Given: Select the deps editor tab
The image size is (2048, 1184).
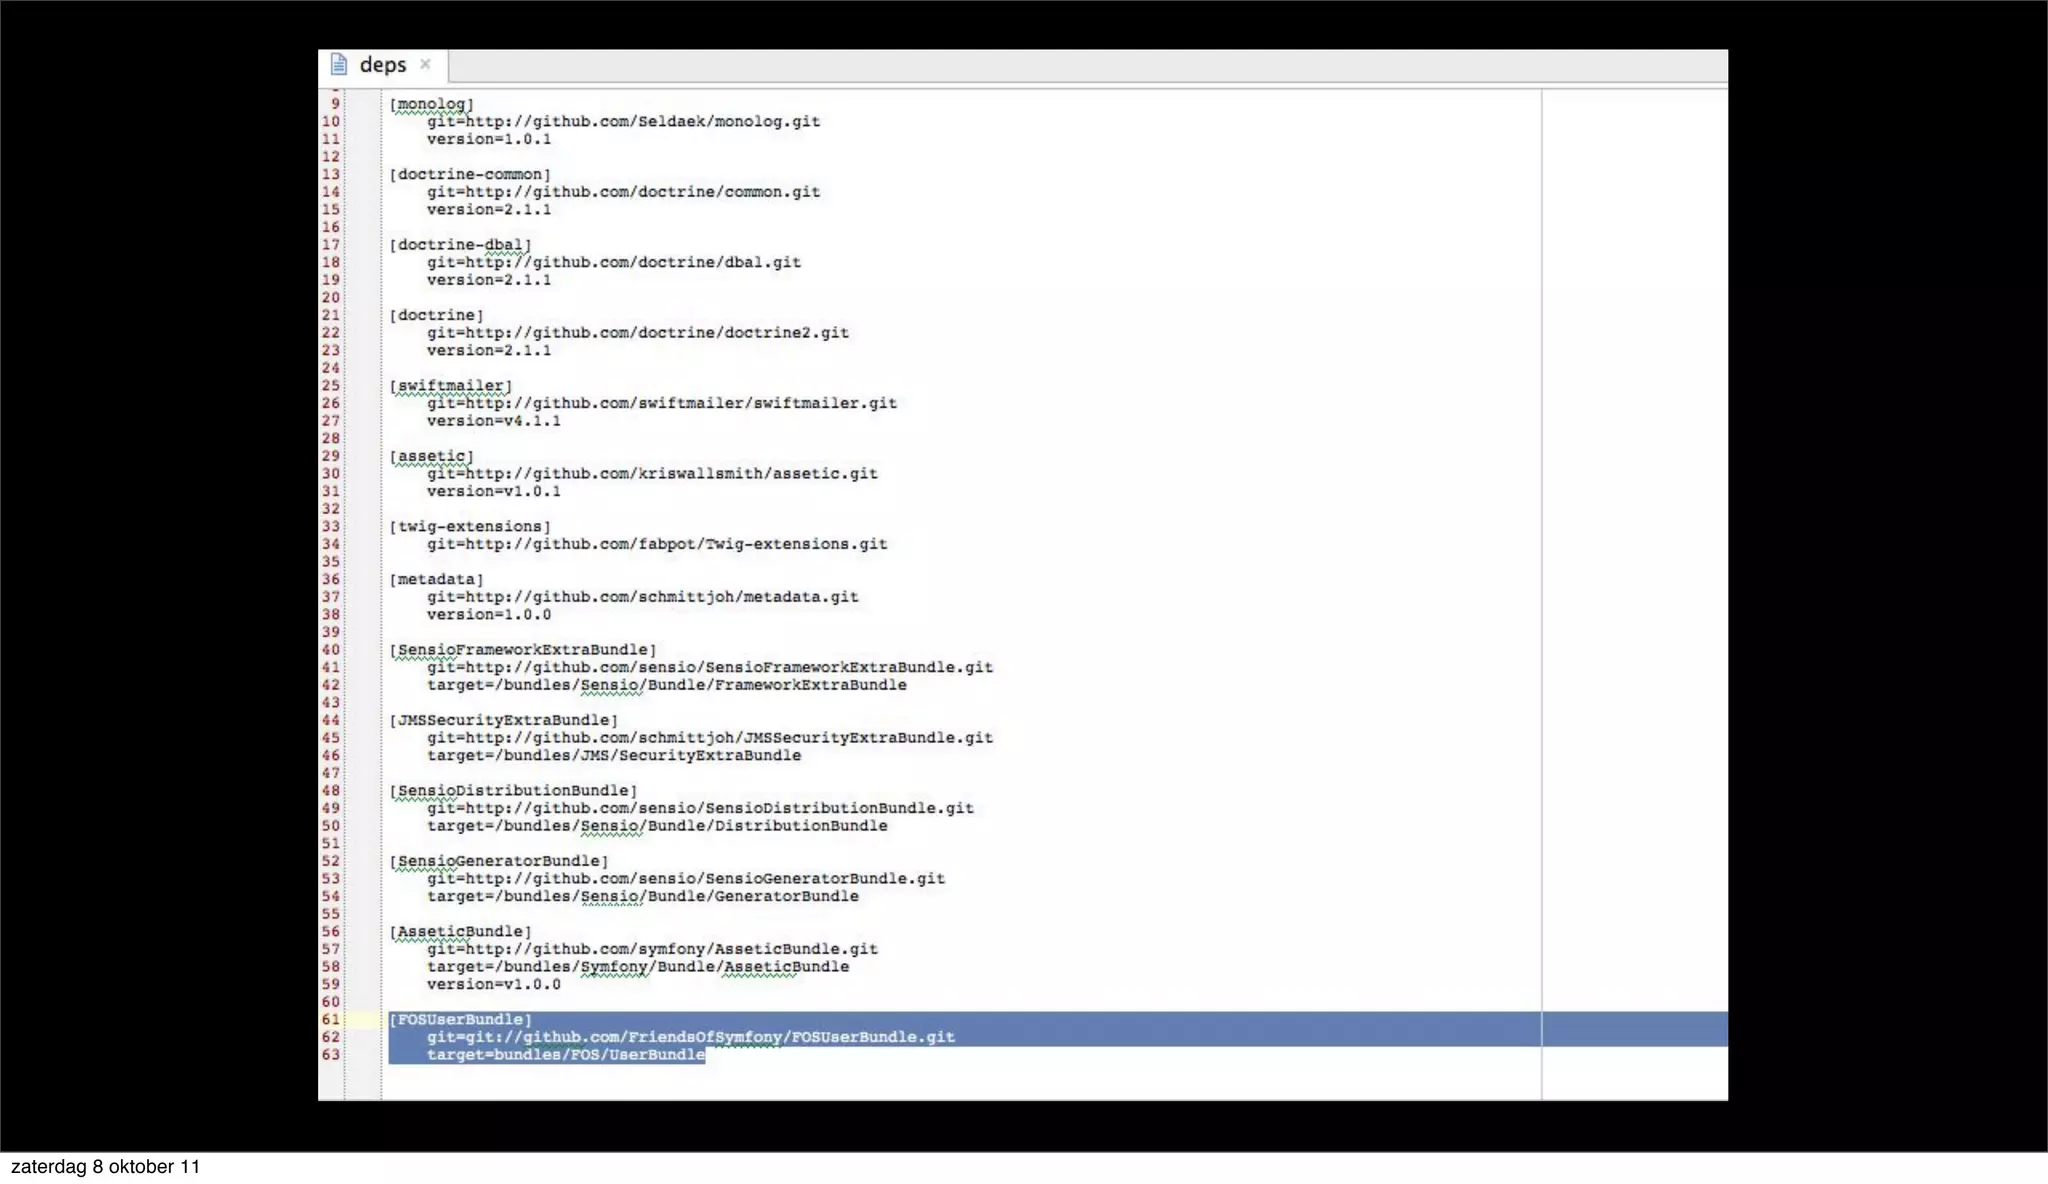Looking at the screenshot, I should point(382,65).
